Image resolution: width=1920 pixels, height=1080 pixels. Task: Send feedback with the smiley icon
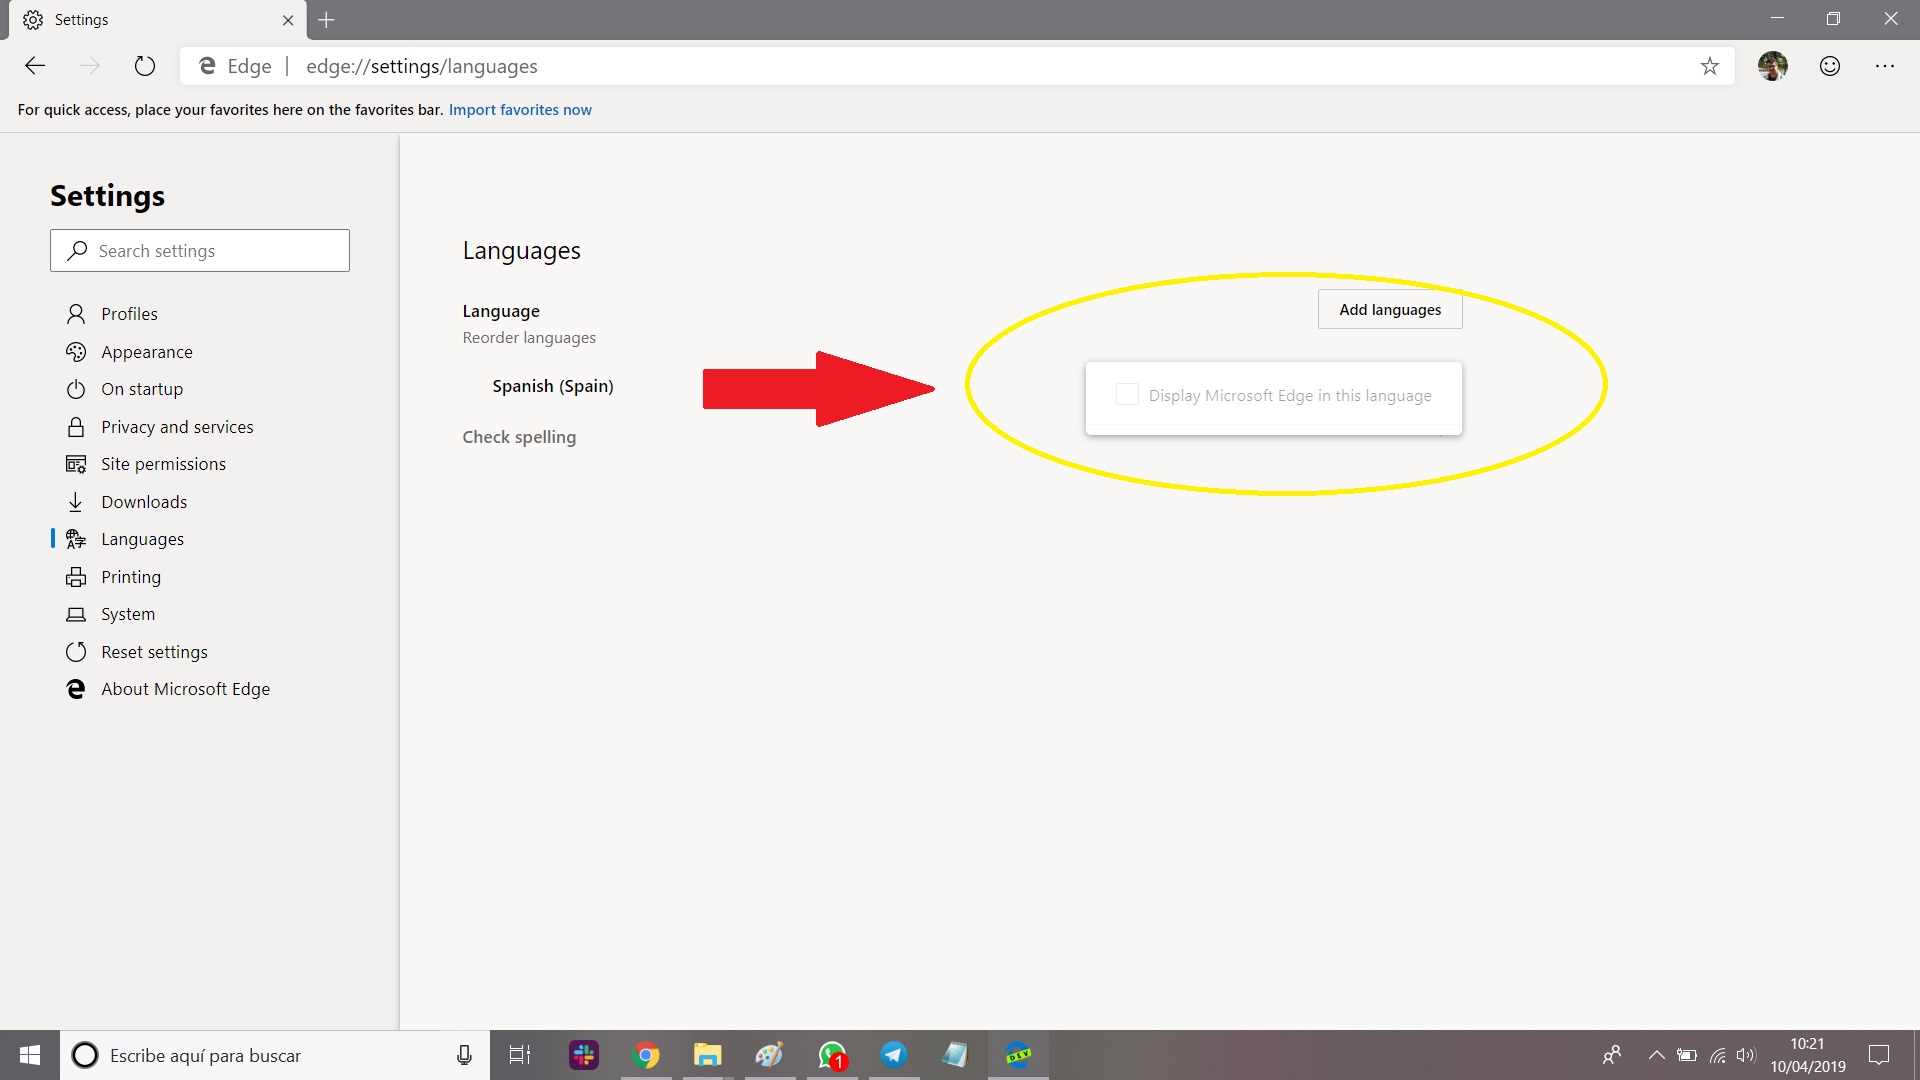coord(1830,66)
